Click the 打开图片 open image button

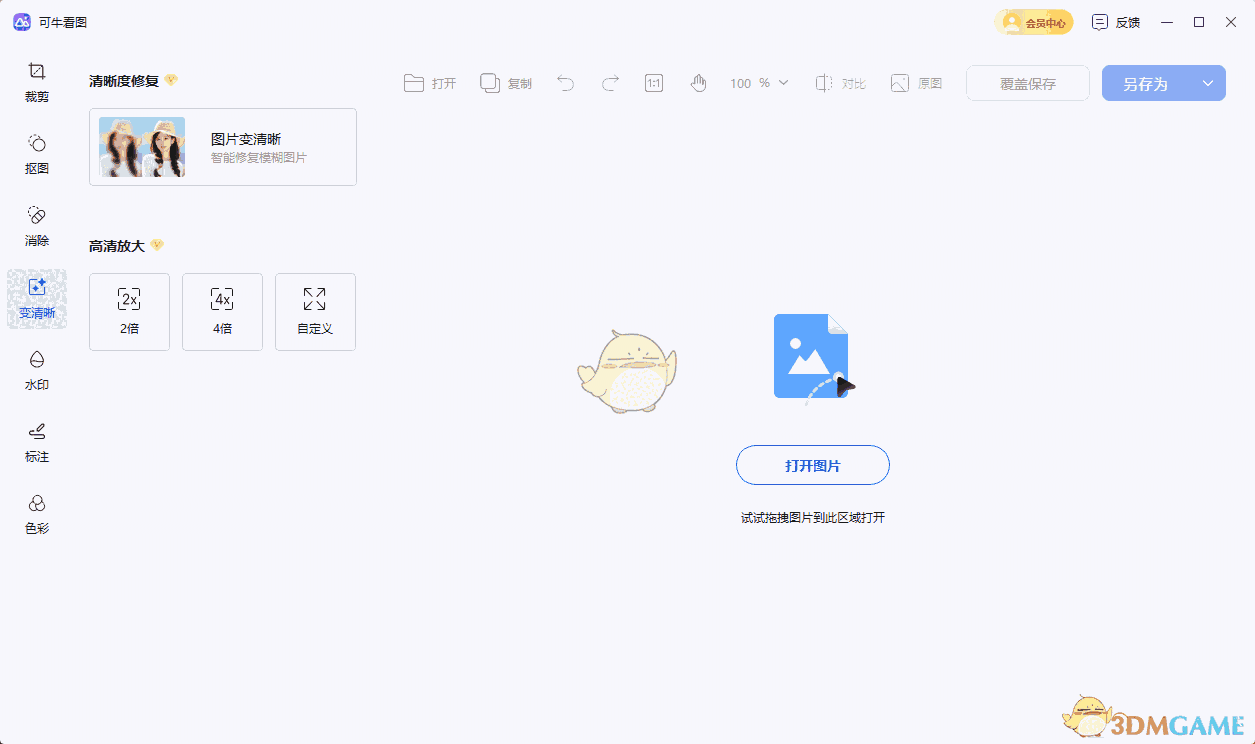coord(812,465)
